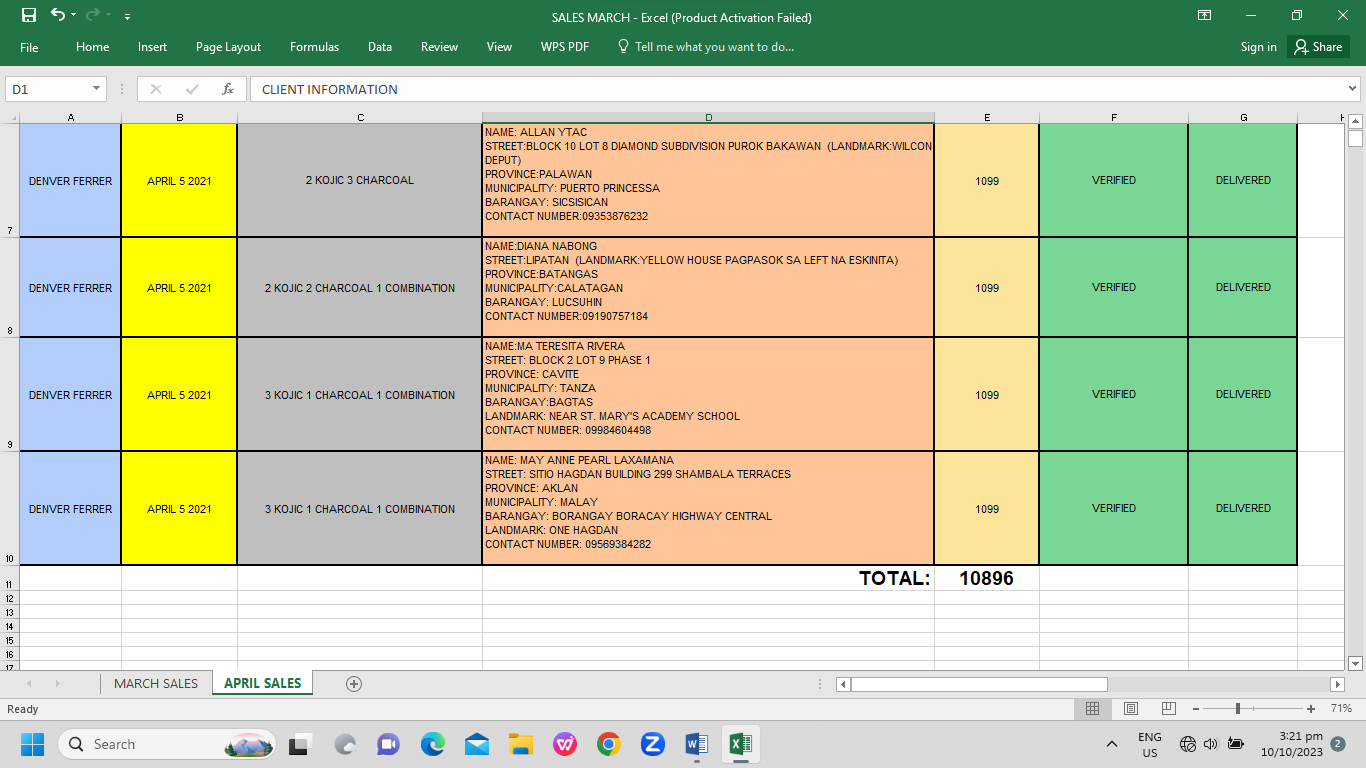The image size is (1366, 768).
Task: Click the zoom slider handle
Action: pos(1238,709)
